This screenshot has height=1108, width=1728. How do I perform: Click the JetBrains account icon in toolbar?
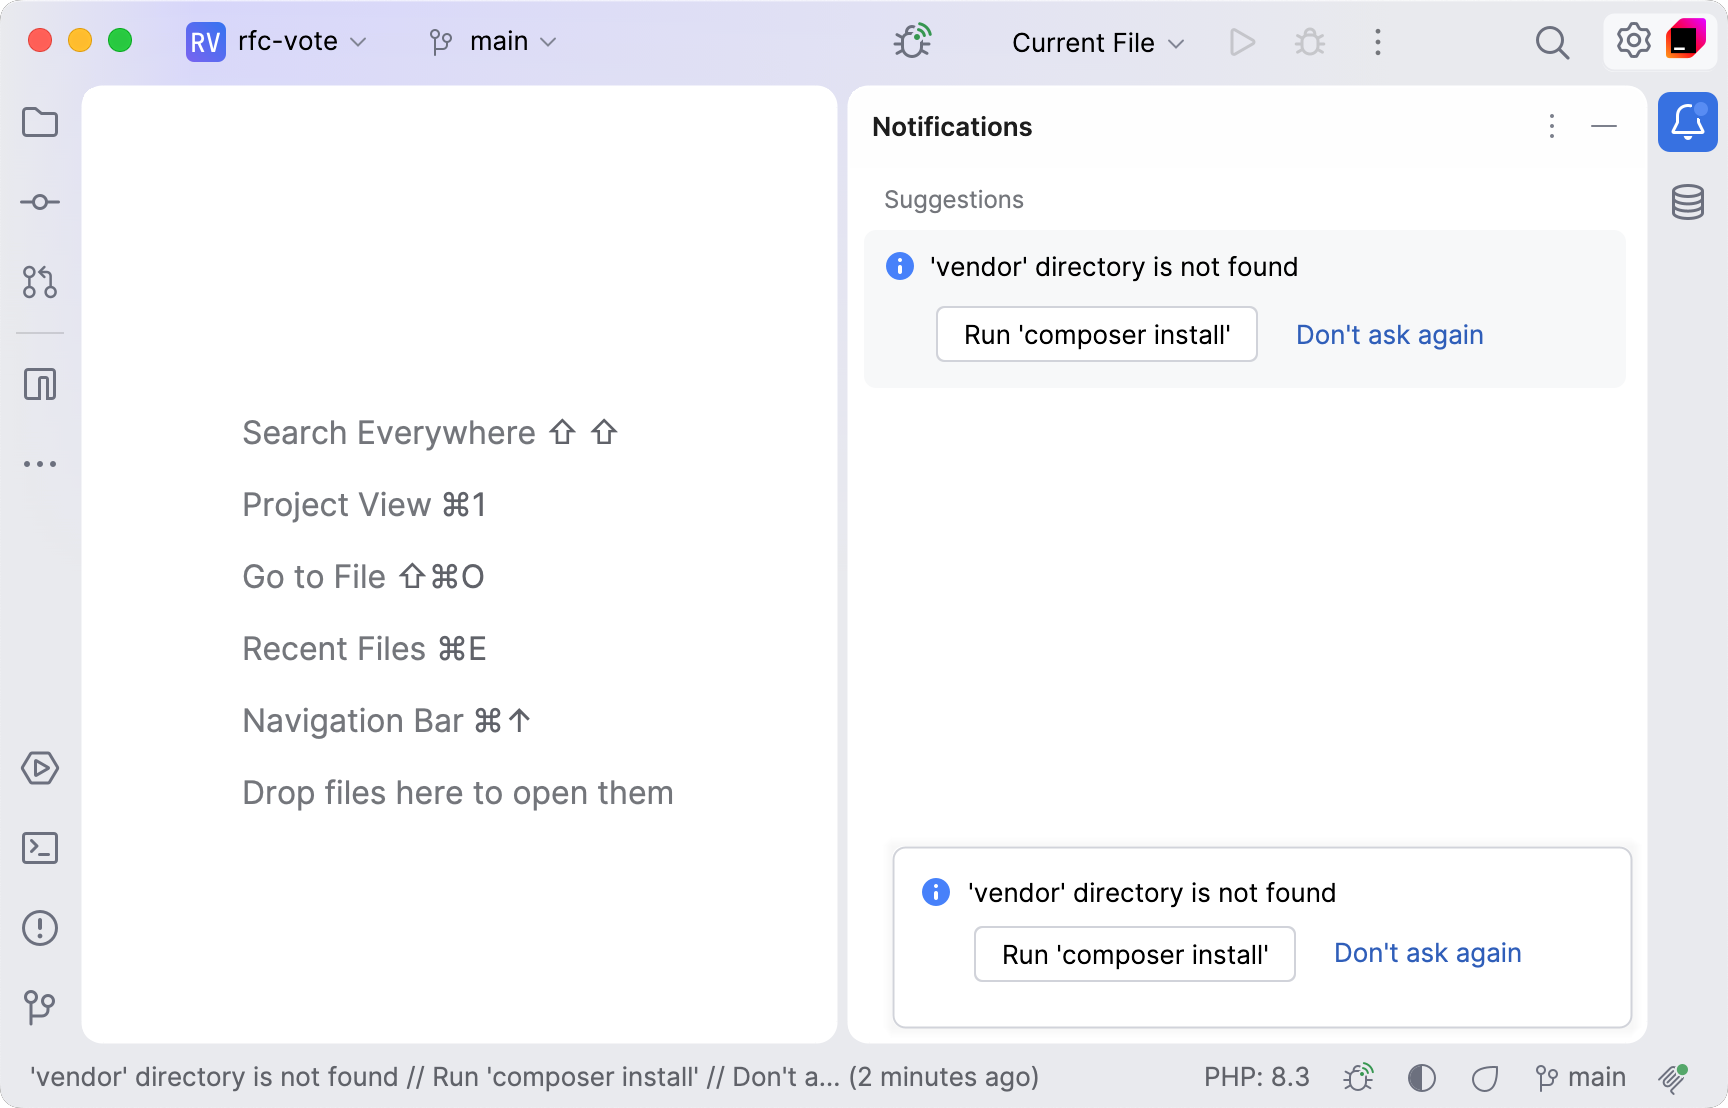1686,40
